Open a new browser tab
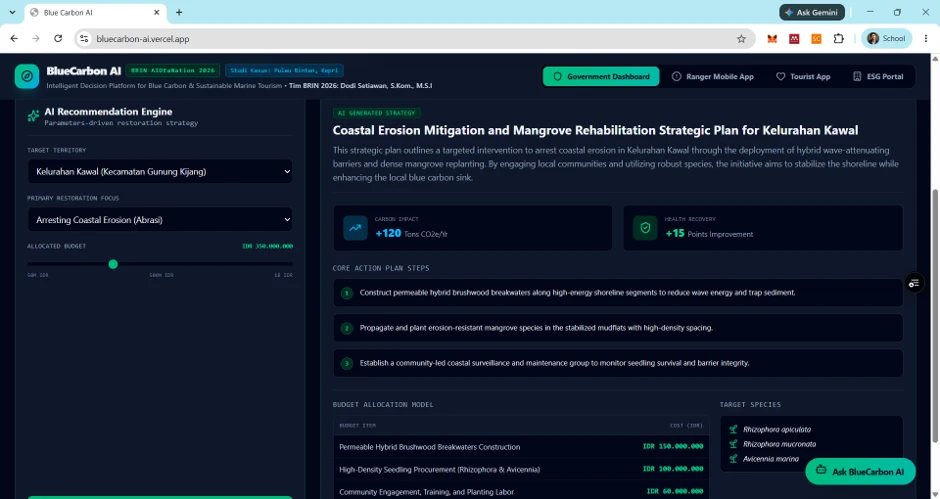Screen dimensions: 940x499 (179, 12)
